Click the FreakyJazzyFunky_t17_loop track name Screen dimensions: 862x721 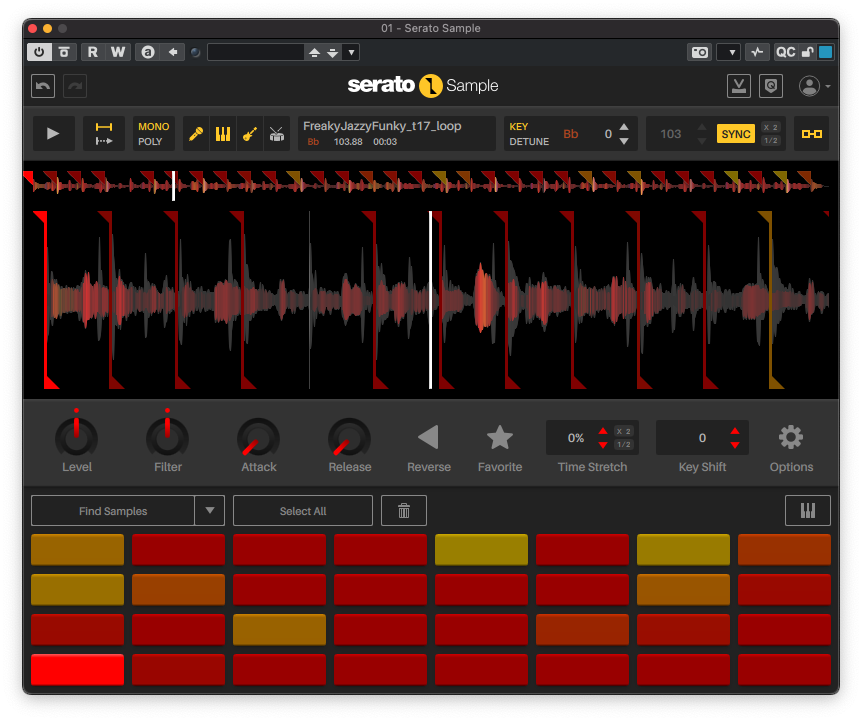coord(382,126)
